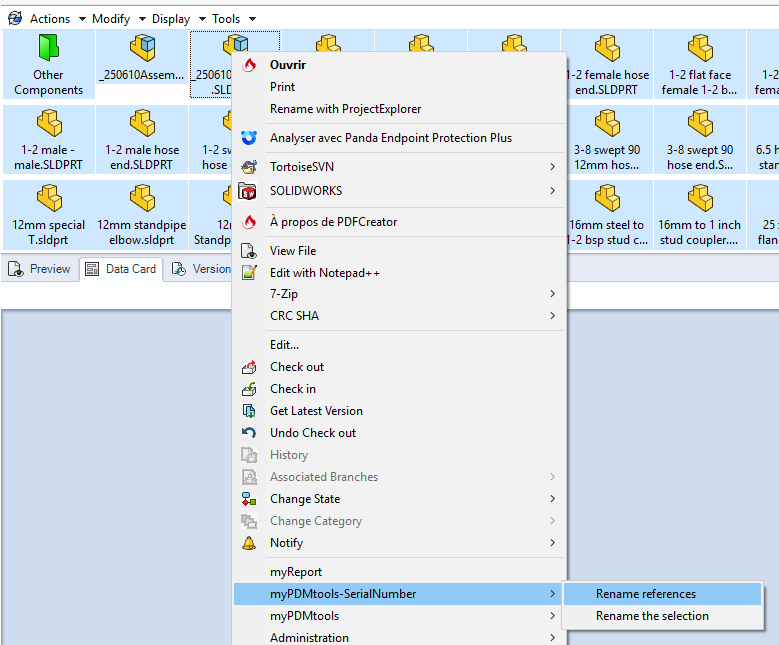Click the Notify bell icon

click(249, 543)
